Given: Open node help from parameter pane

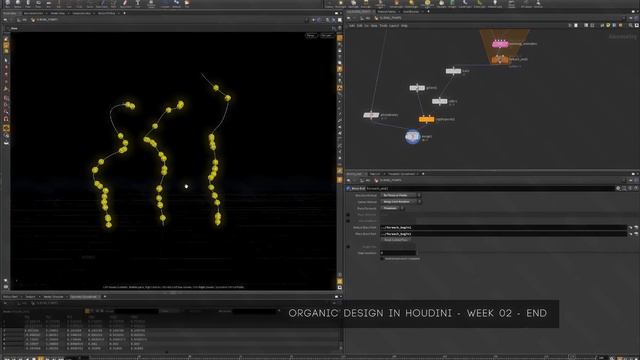Looking at the screenshot, I should pyautogui.click(x=636, y=188).
